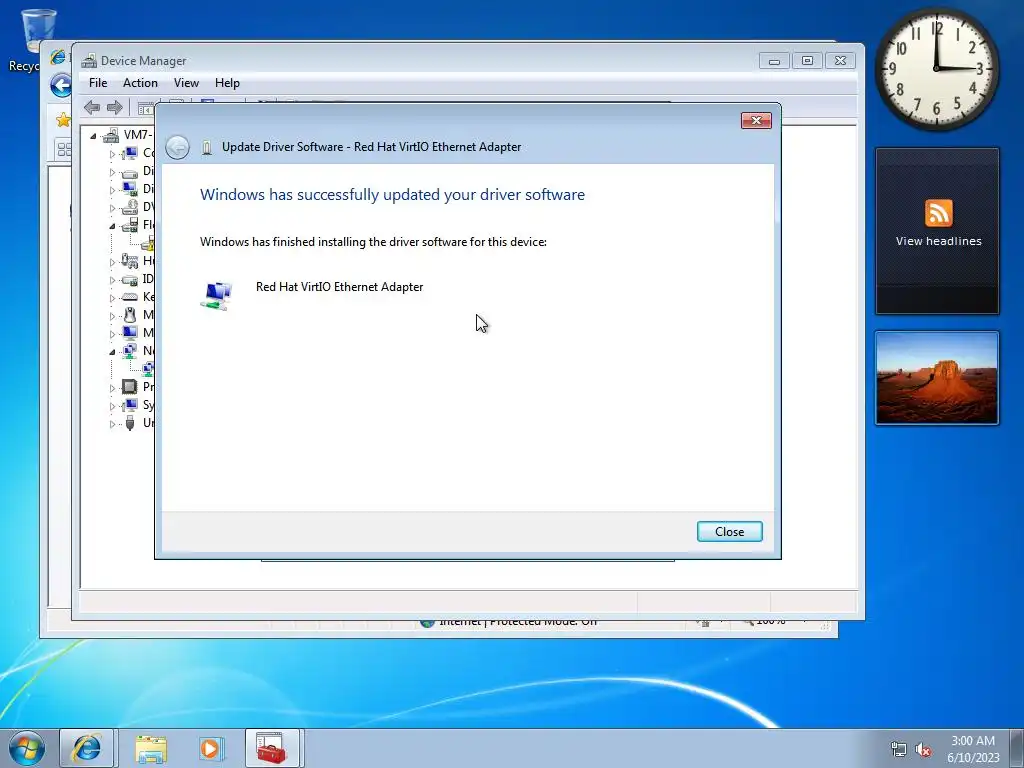Click the round back arrow in the Update Driver wizard

coord(177,147)
